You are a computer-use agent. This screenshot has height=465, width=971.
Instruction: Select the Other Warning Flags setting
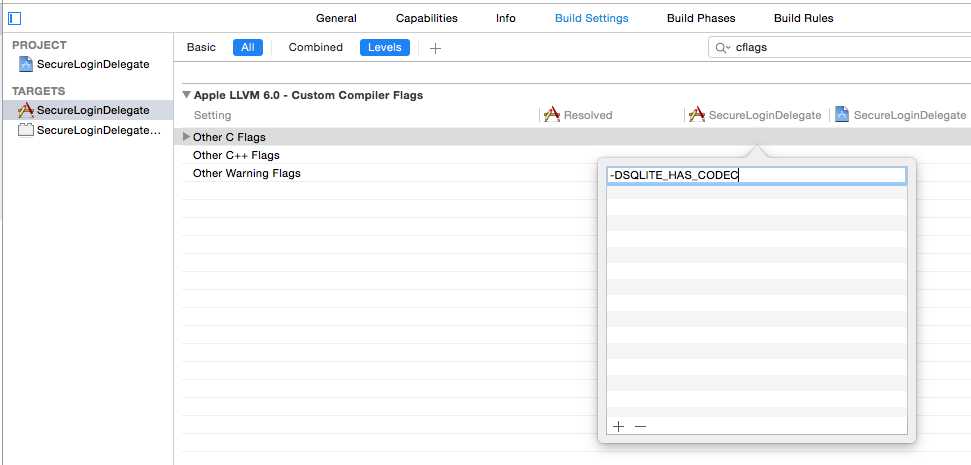click(x=246, y=173)
